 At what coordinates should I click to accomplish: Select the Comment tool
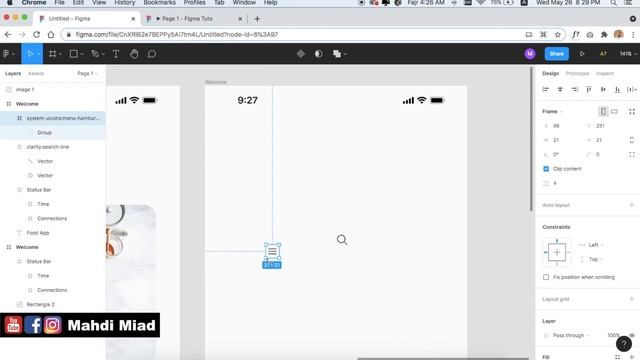click(152, 54)
